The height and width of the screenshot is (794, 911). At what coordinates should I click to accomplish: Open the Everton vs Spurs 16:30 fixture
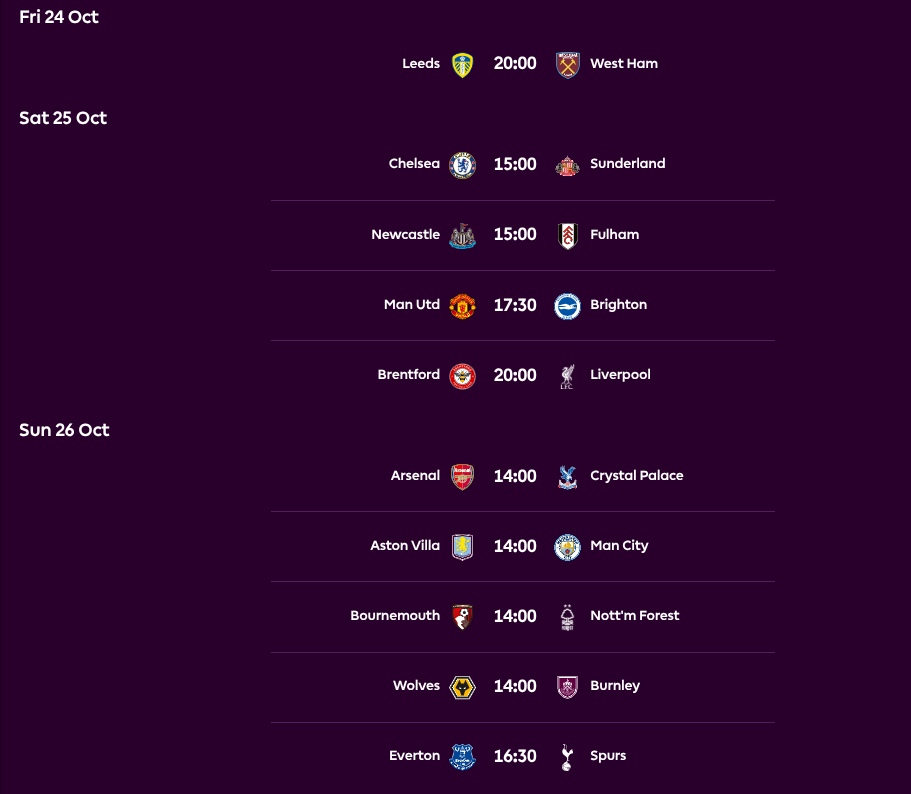click(x=515, y=756)
